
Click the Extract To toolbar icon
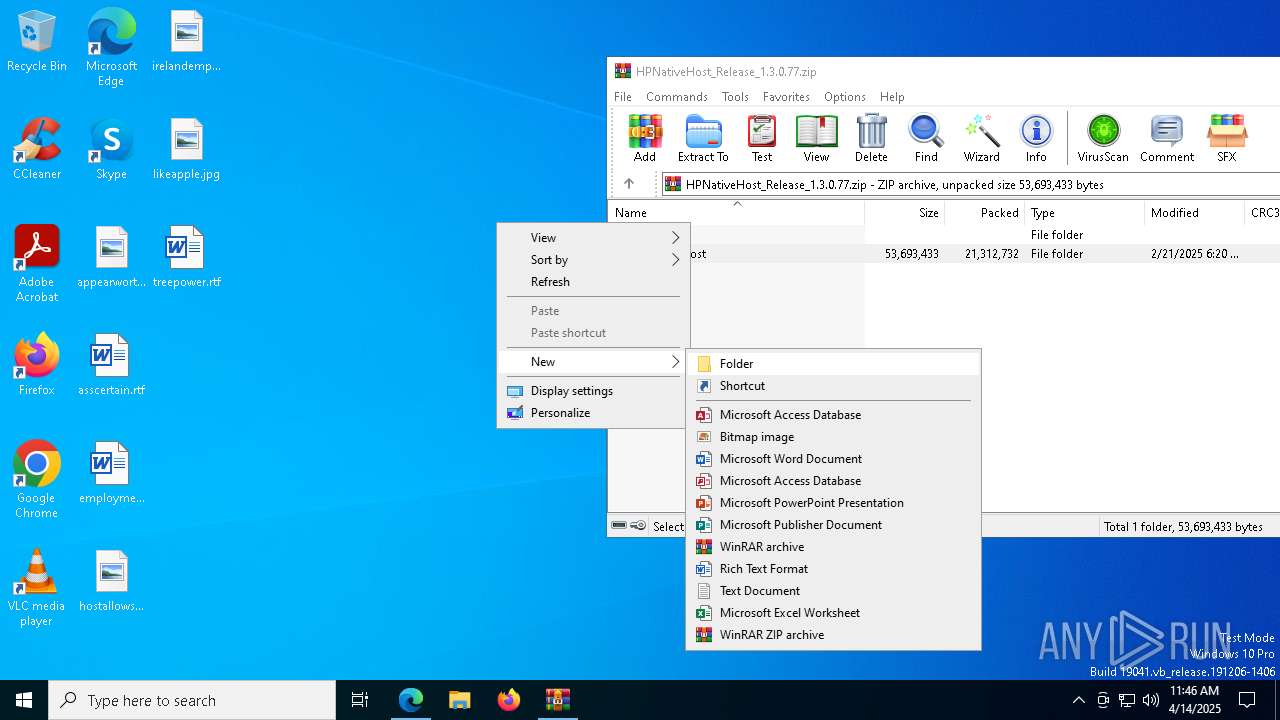coord(703,138)
